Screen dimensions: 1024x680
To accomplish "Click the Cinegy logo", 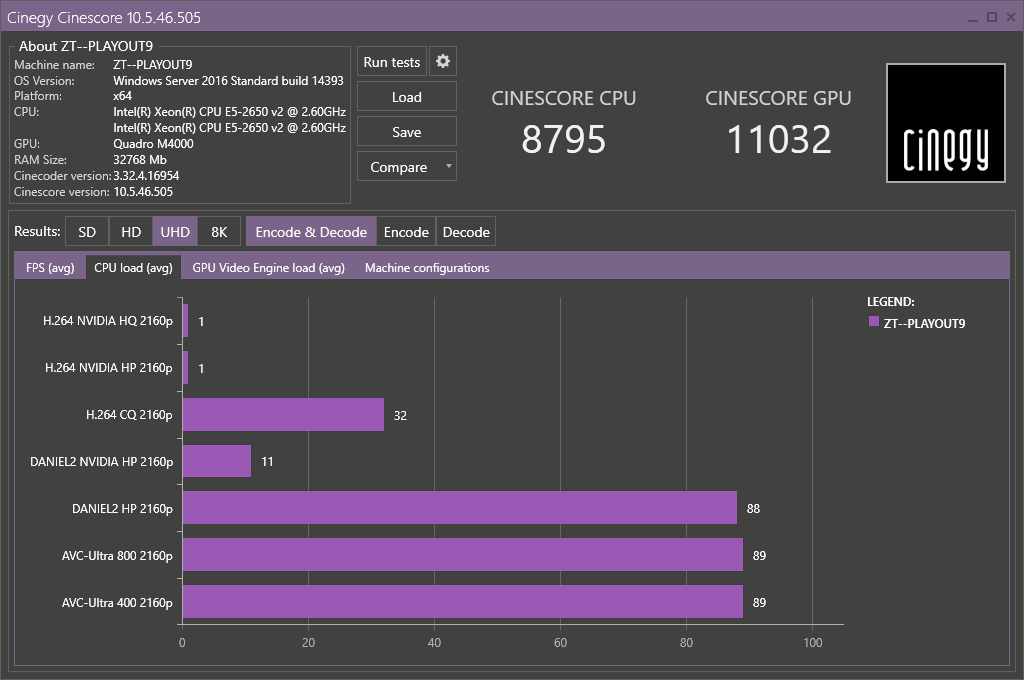I will (945, 123).
